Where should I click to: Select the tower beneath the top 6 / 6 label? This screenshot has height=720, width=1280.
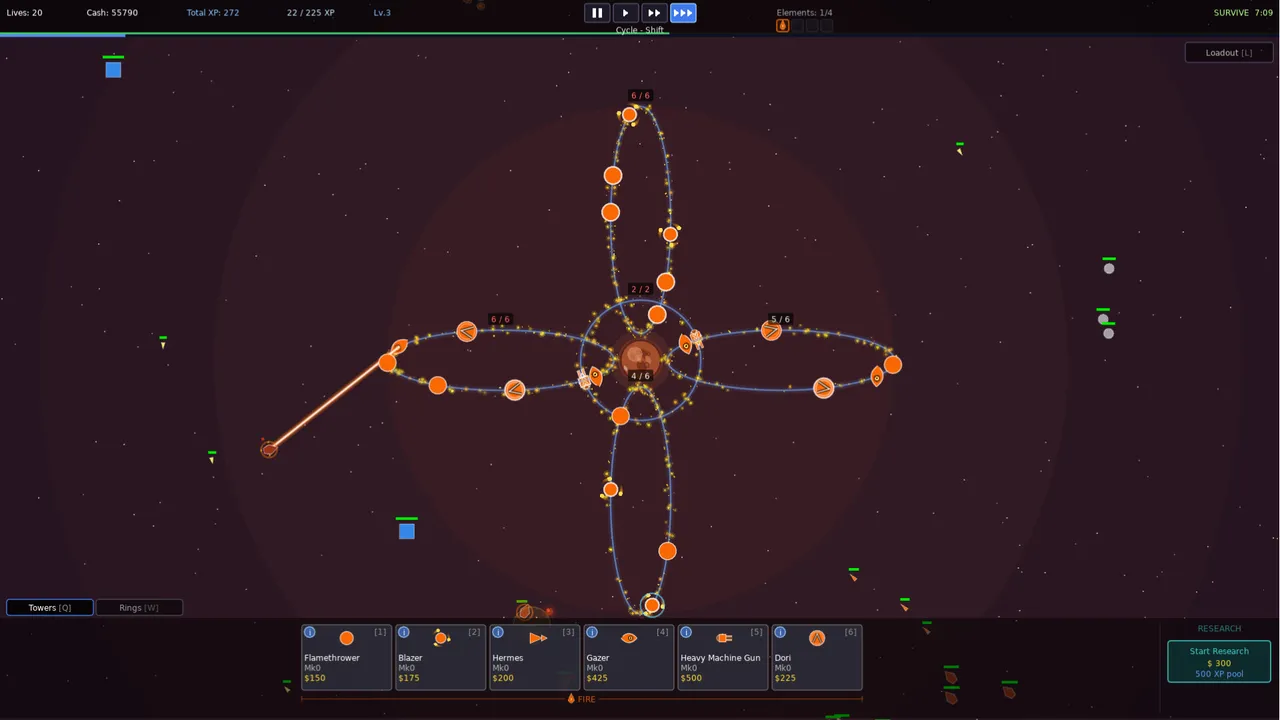629,115
